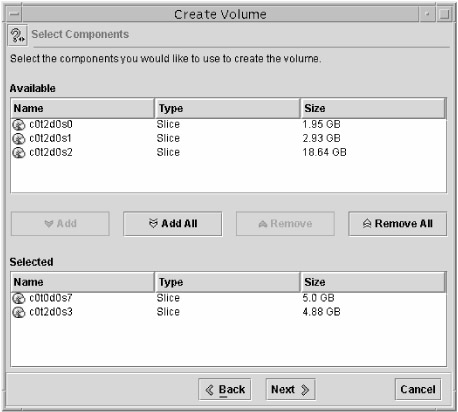458x412 pixels.
Task: Click the disk icon beside c0t2d0s0
Action: point(19,125)
